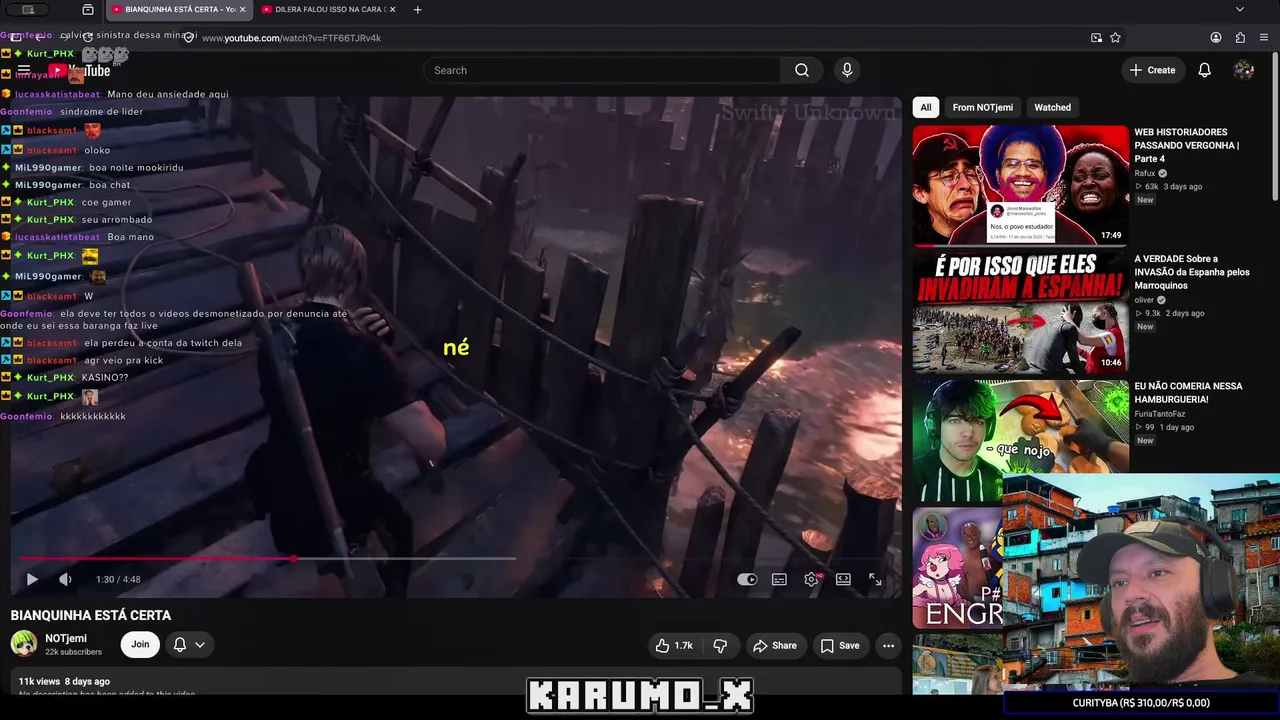This screenshot has width=1280, height=720.
Task: Dislike this video
Action: (720, 646)
